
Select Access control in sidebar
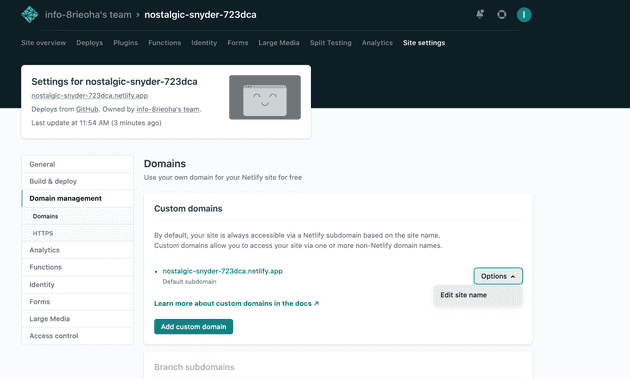click(x=77, y=336)
